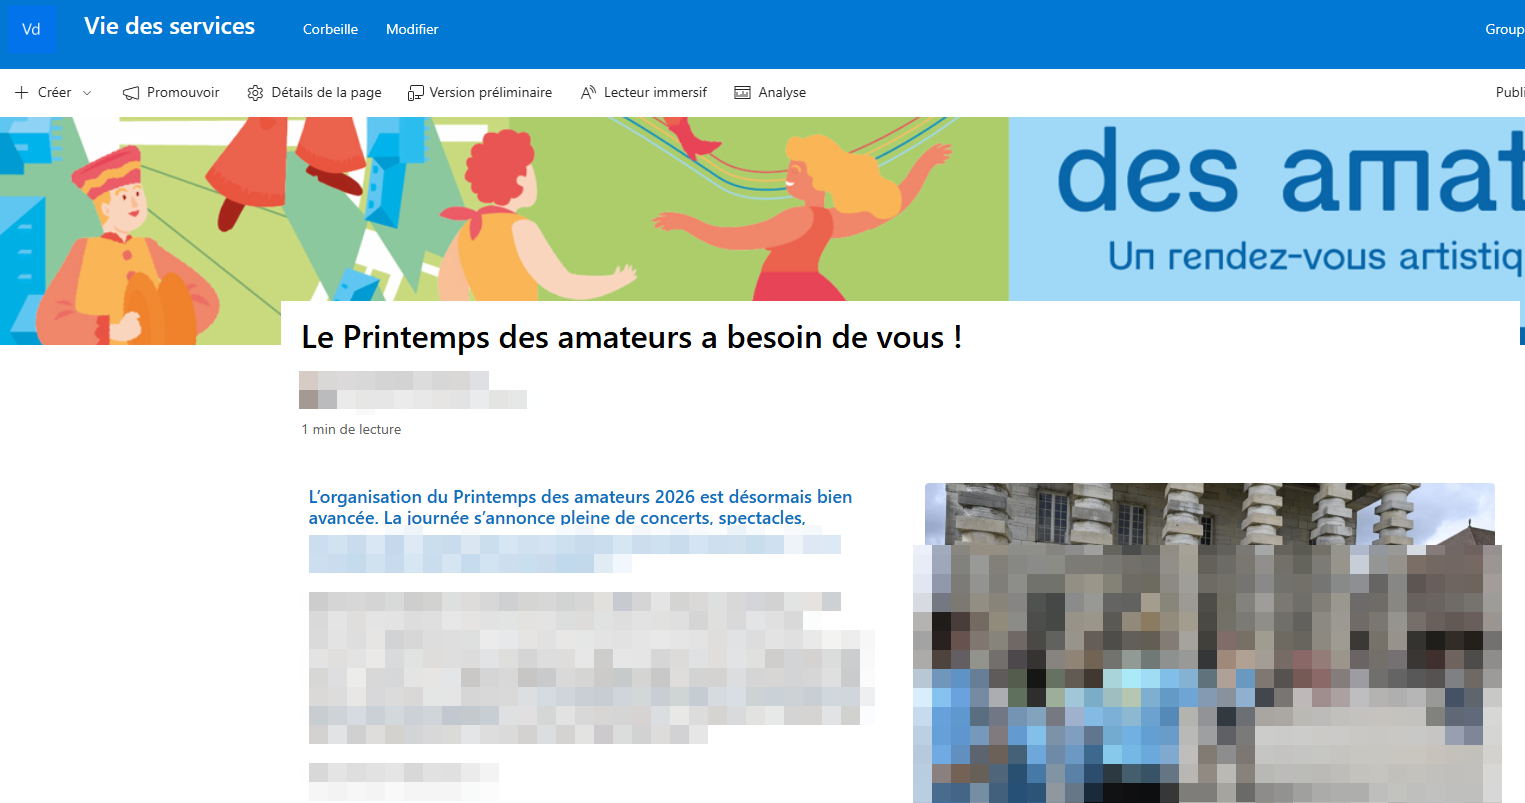The height and width of the screenshot is (803, 1525).
Task: Launch Lecteur immersif
Action: pyautogui.click(x=655, y=92)
